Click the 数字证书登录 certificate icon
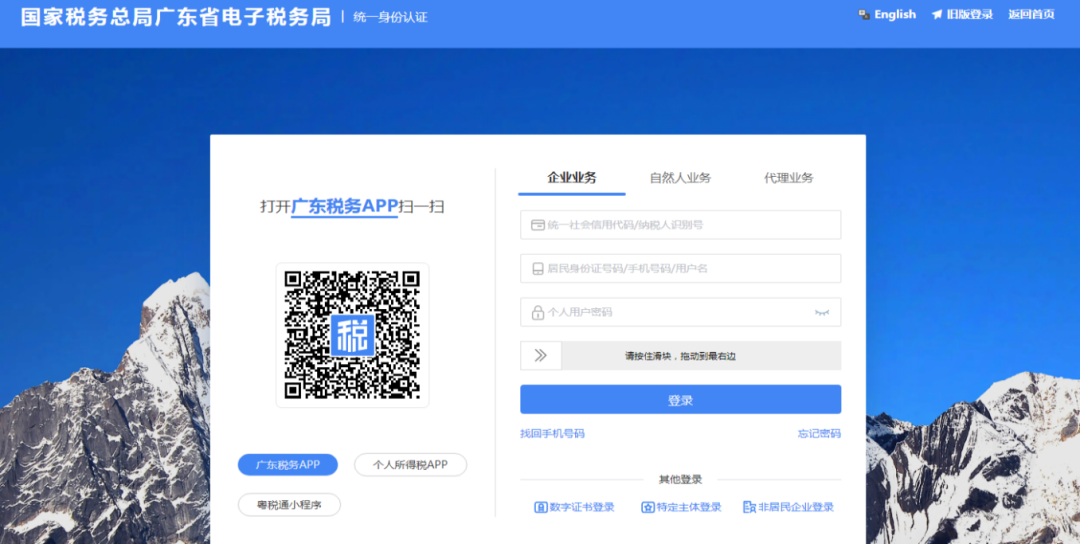This screenshot has height=544, width=1080. (x=541, y=508)
